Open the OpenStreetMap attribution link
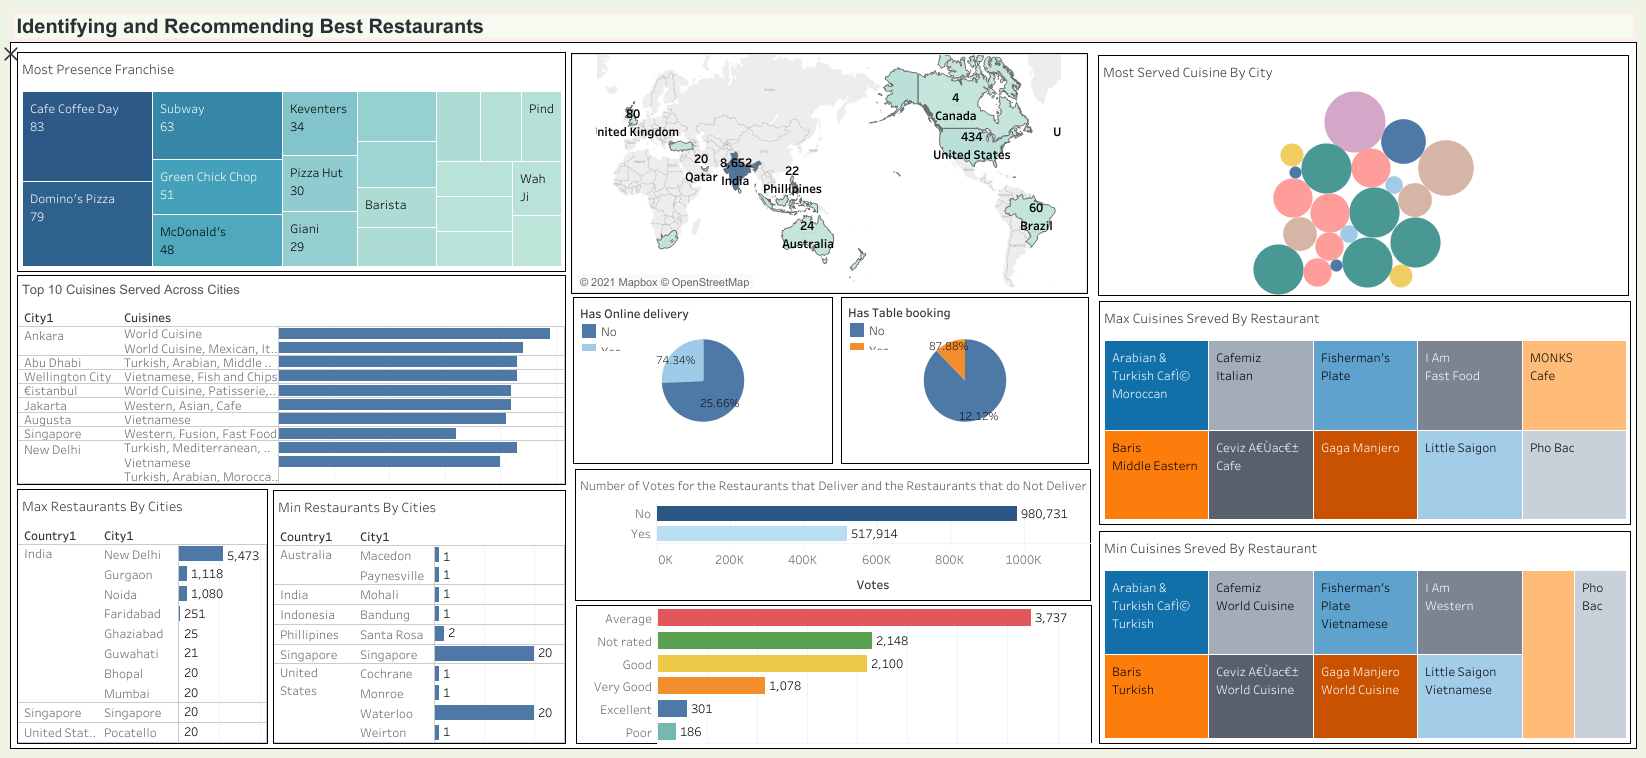The height and width of the screenshot is (758, 1646). (x=706, y=282)
